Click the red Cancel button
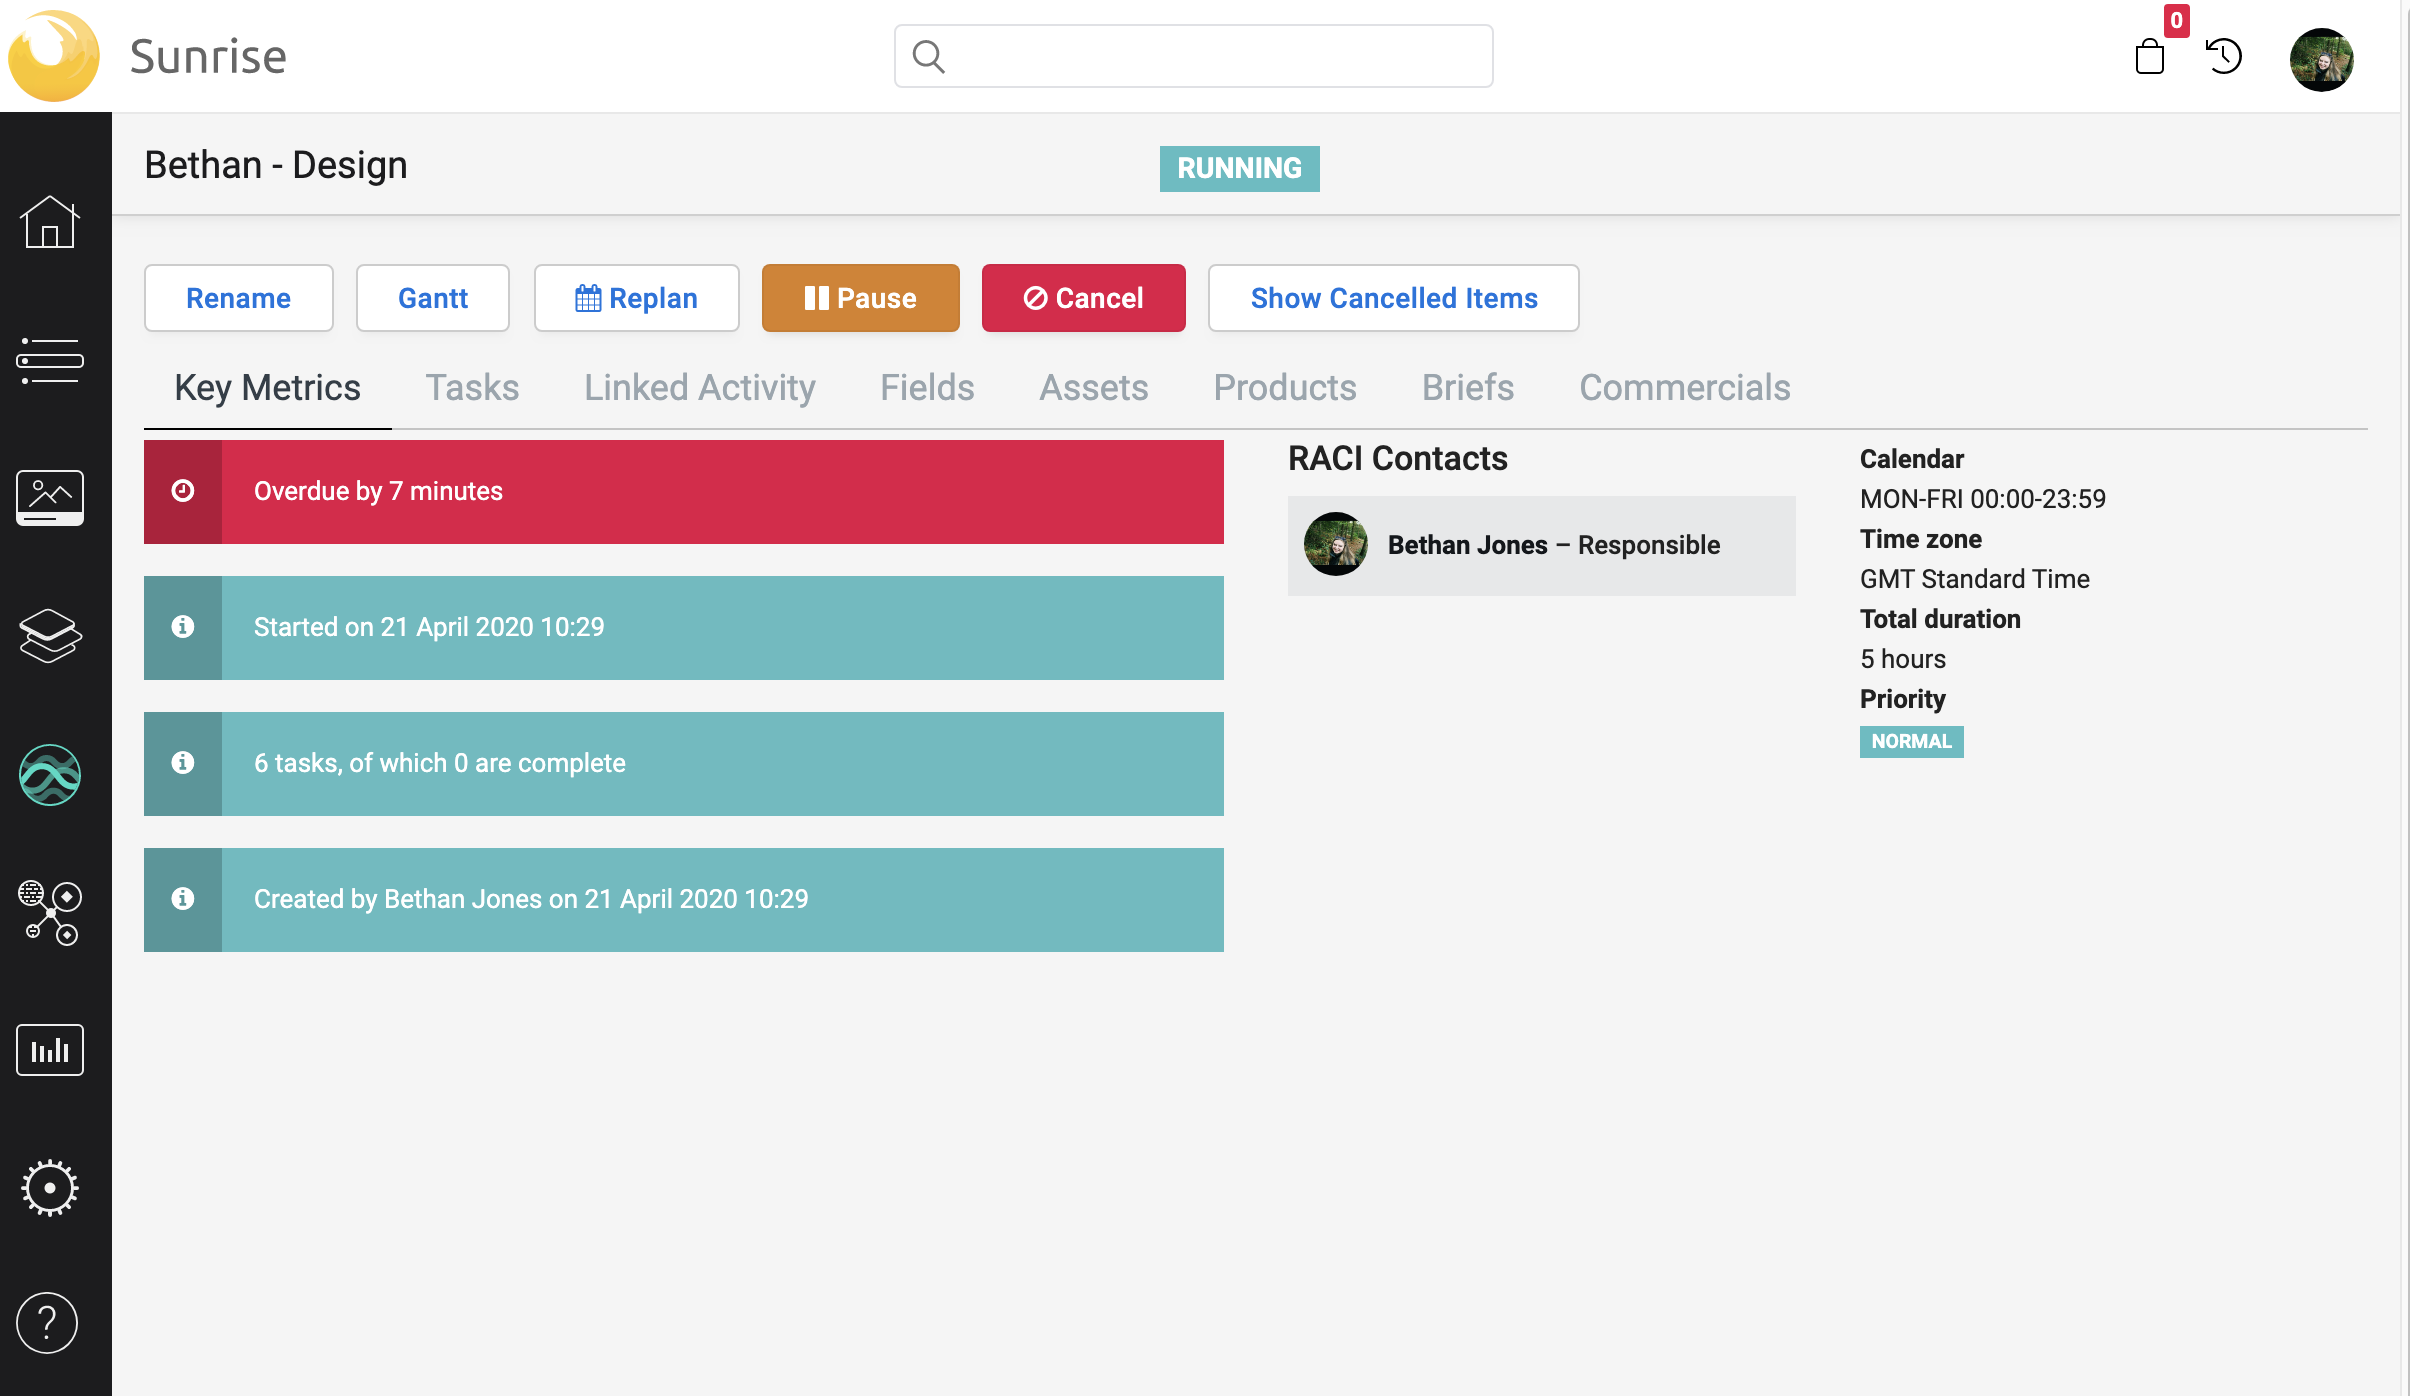Viewport: 2410px width, 1396px height. (x=1083, y=298)
